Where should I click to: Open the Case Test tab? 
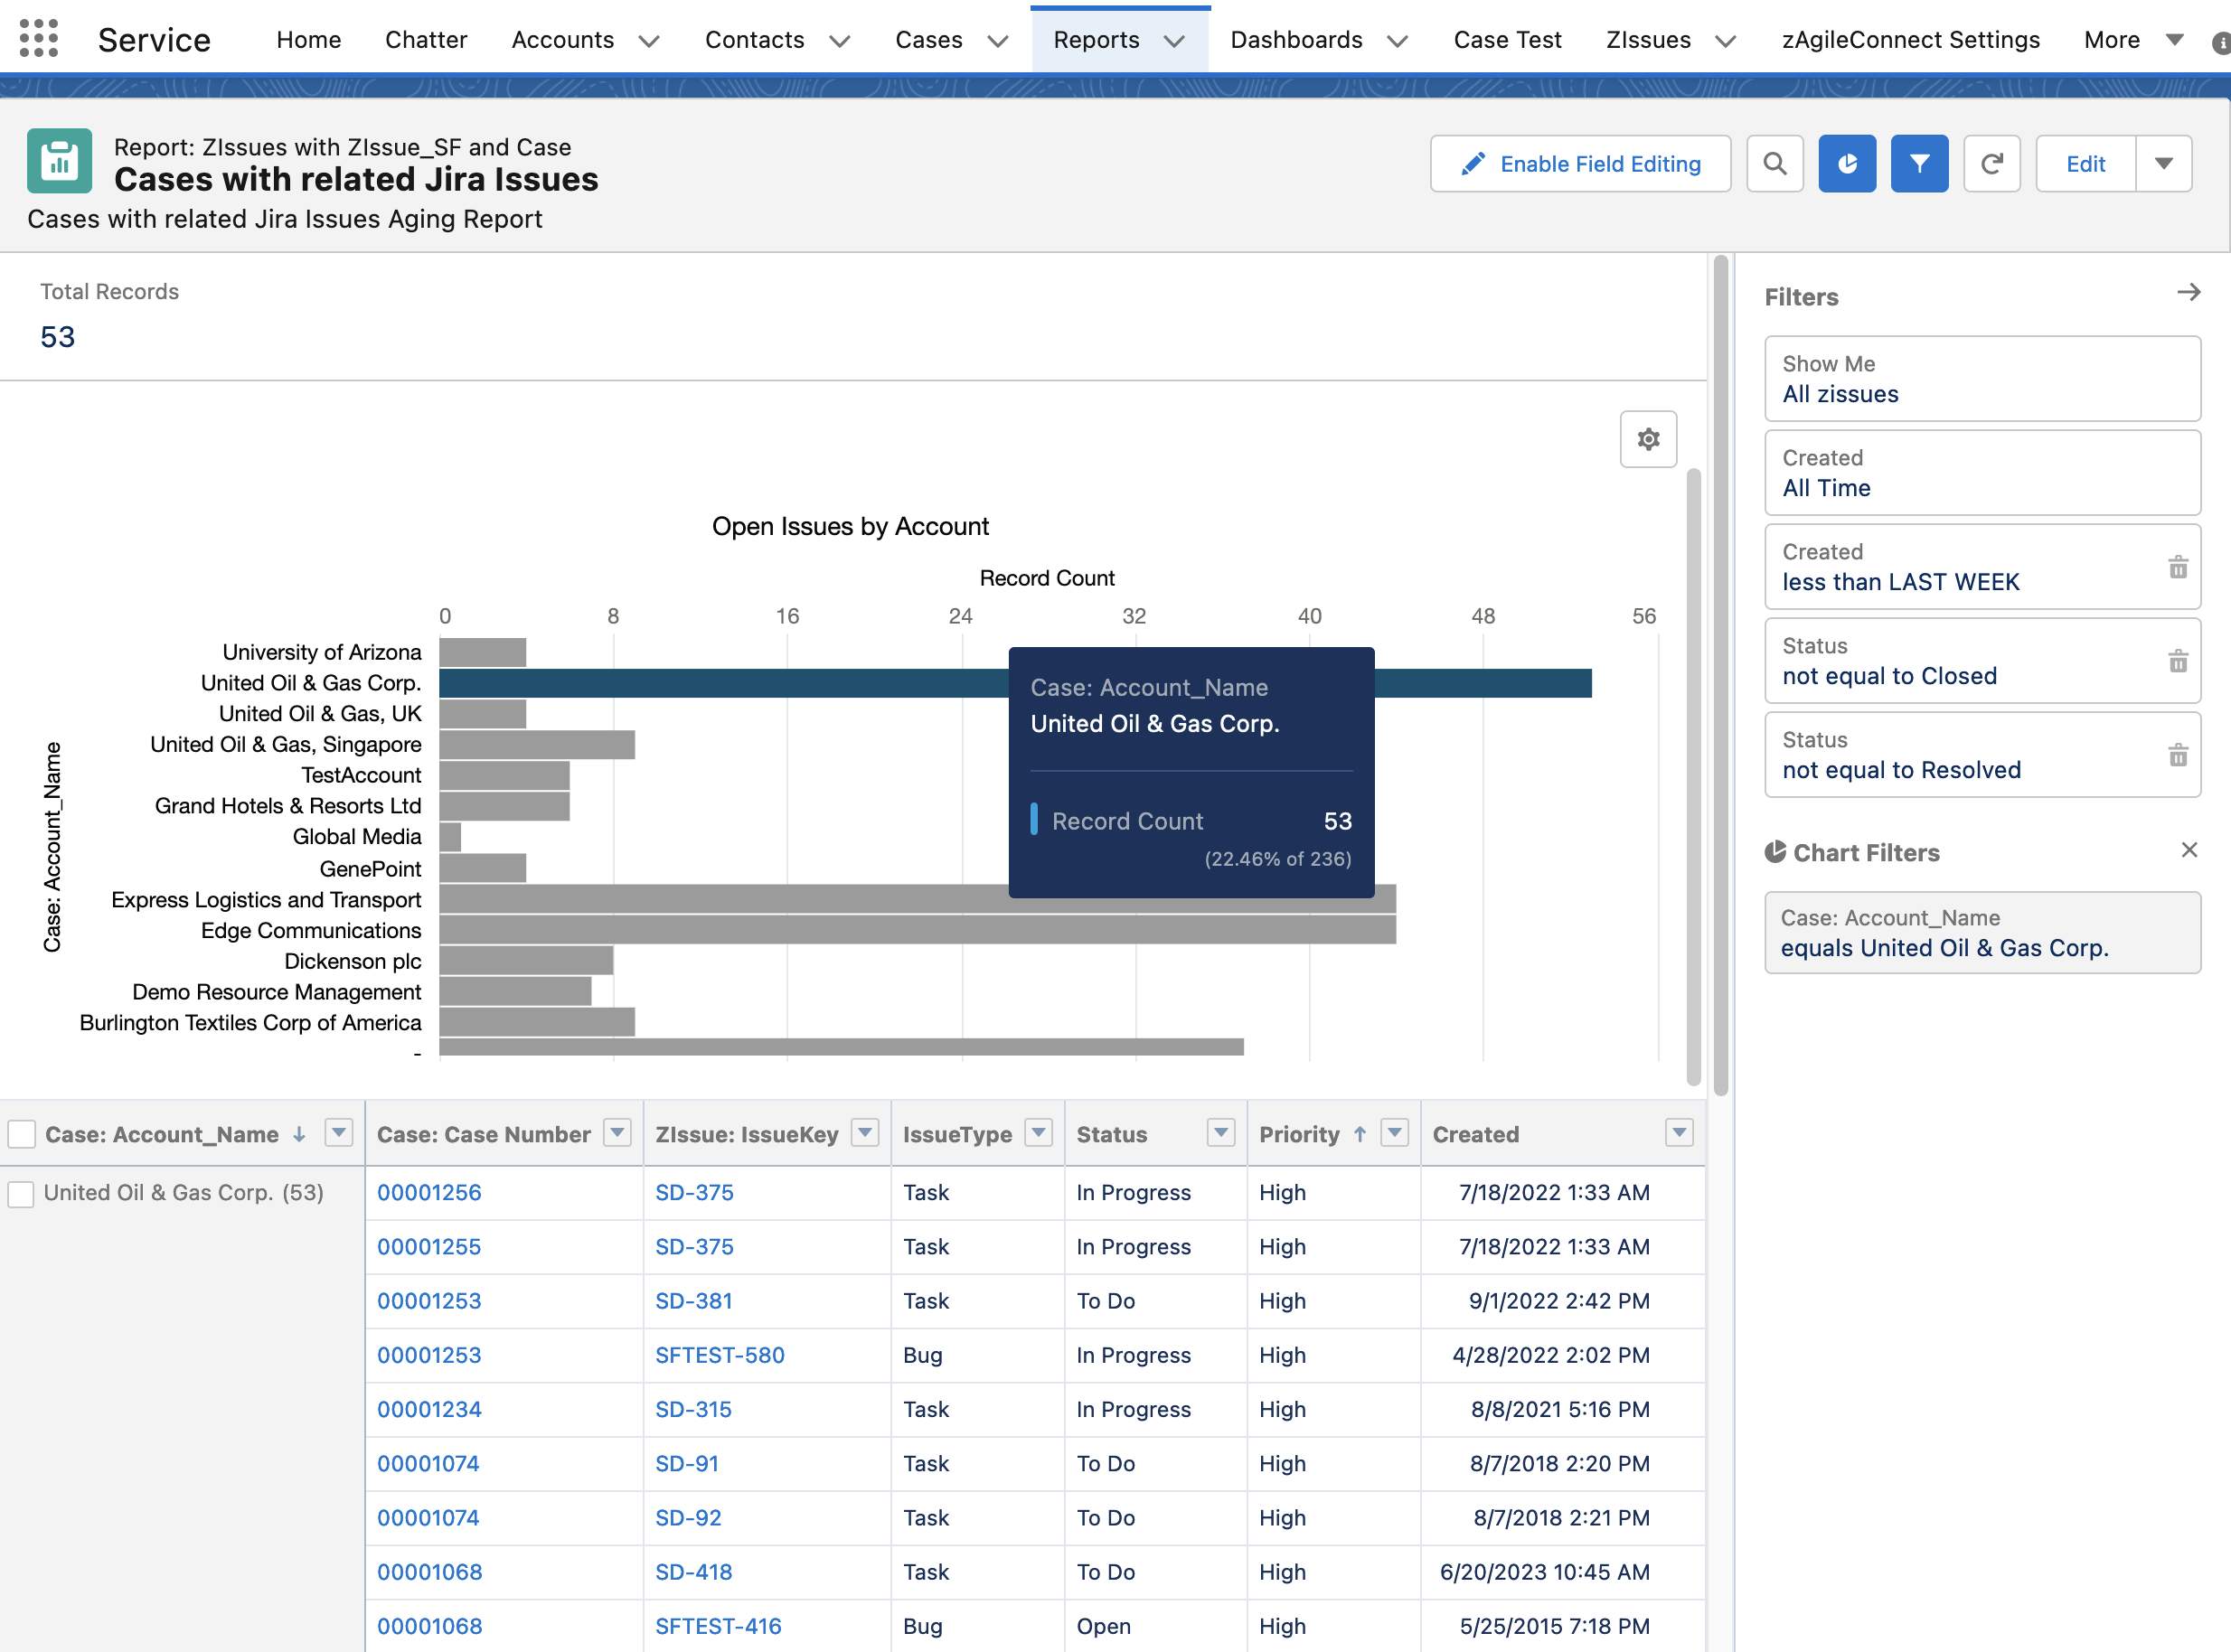pyautogui.click(x=1507, y=40)
